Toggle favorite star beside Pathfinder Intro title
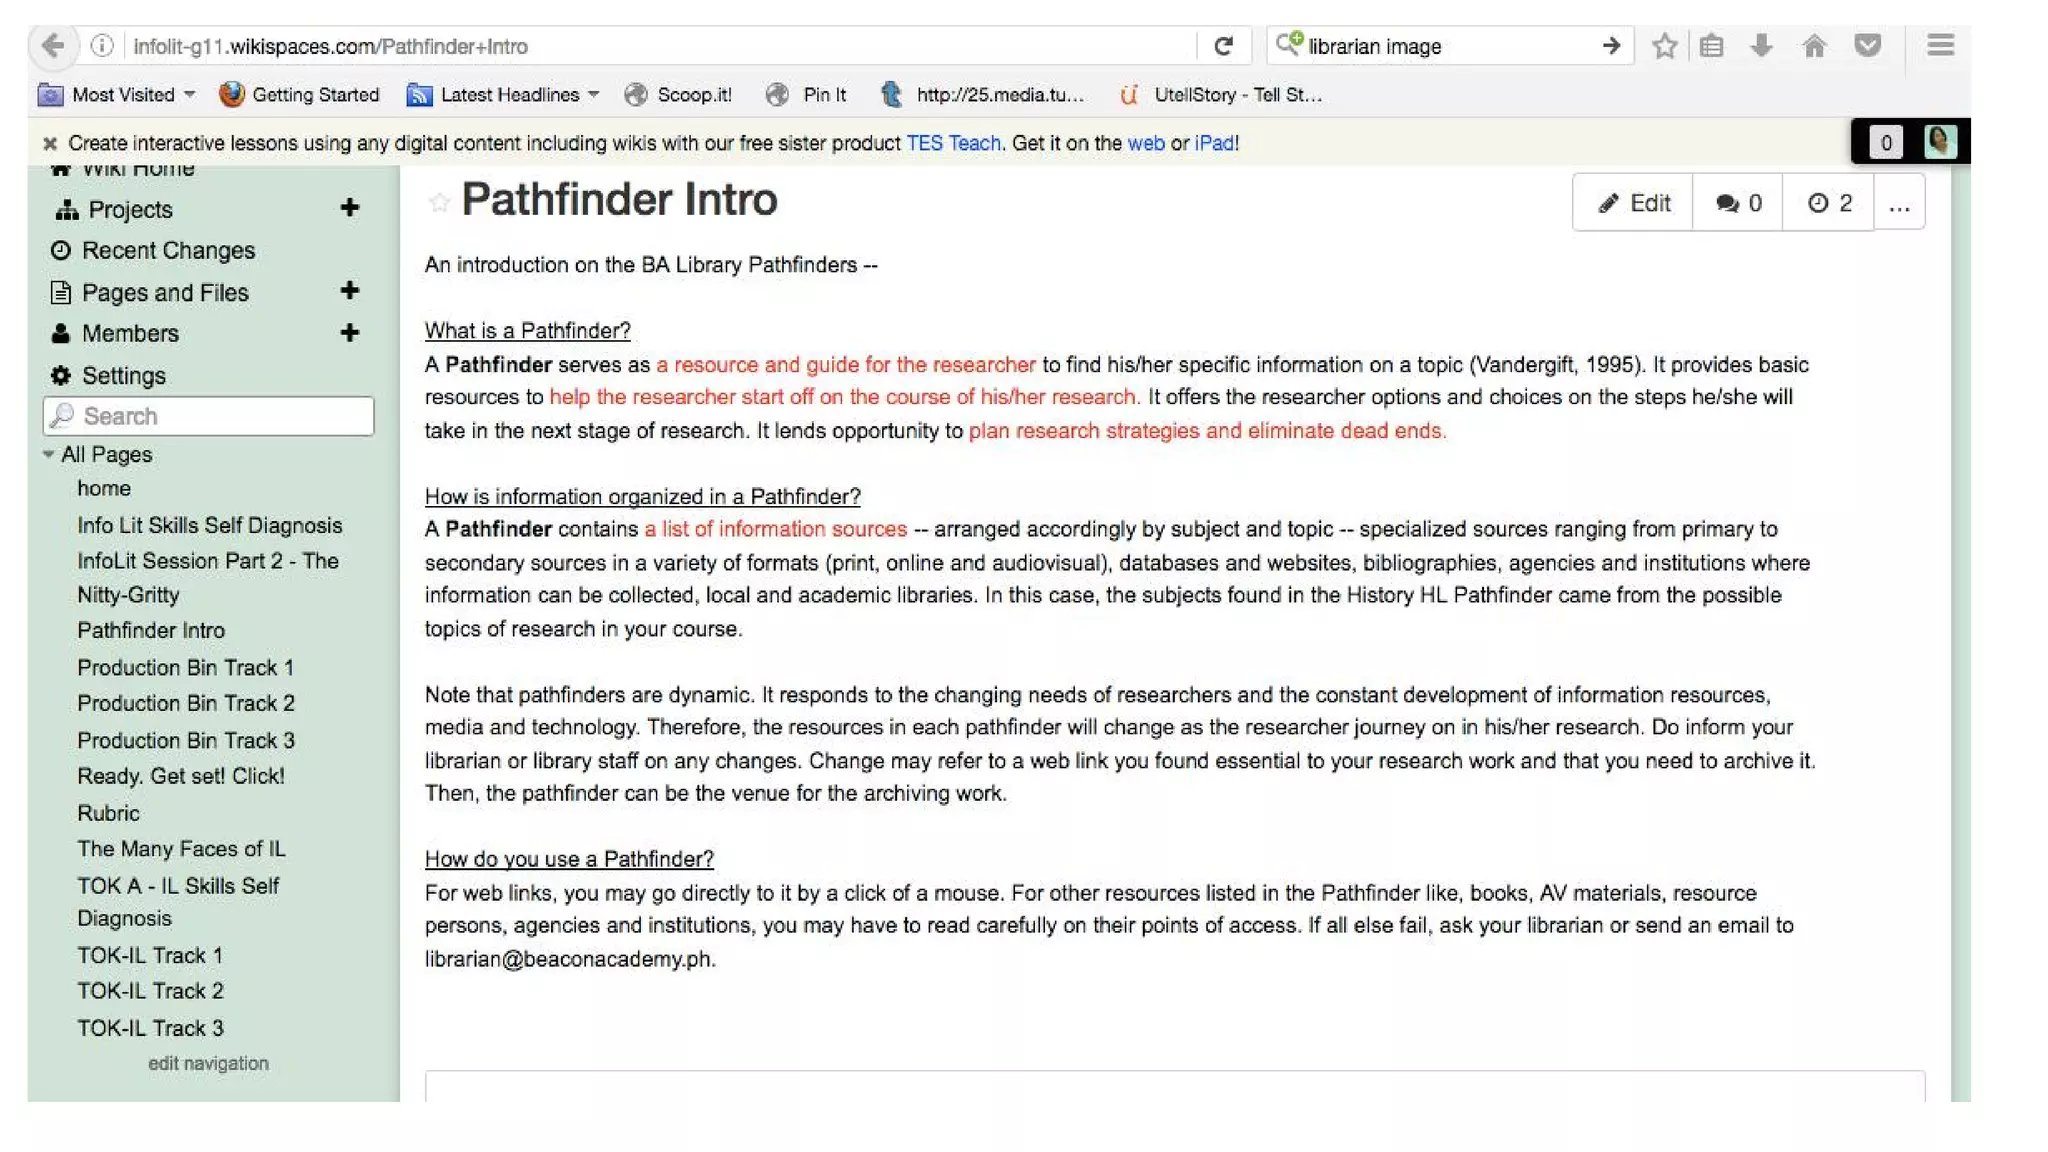 439,203
